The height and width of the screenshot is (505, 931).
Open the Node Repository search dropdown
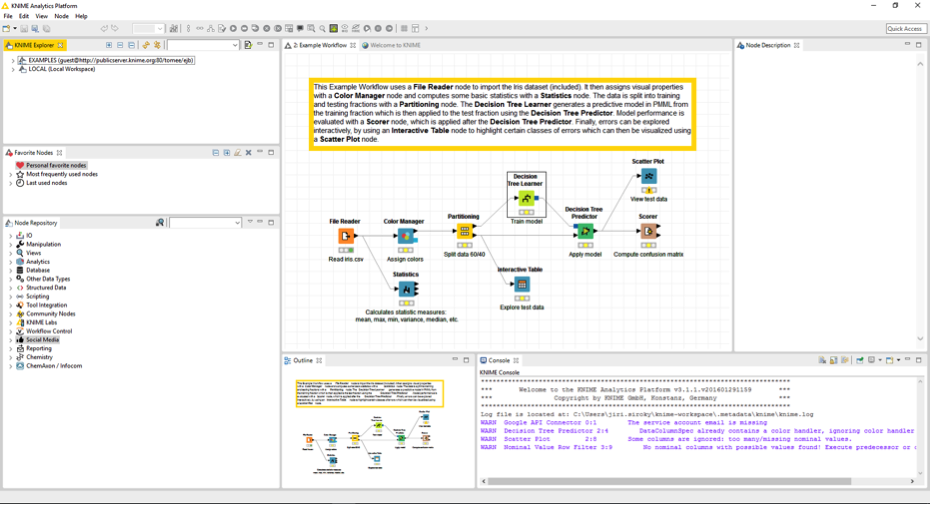click(x=238, y=223)
